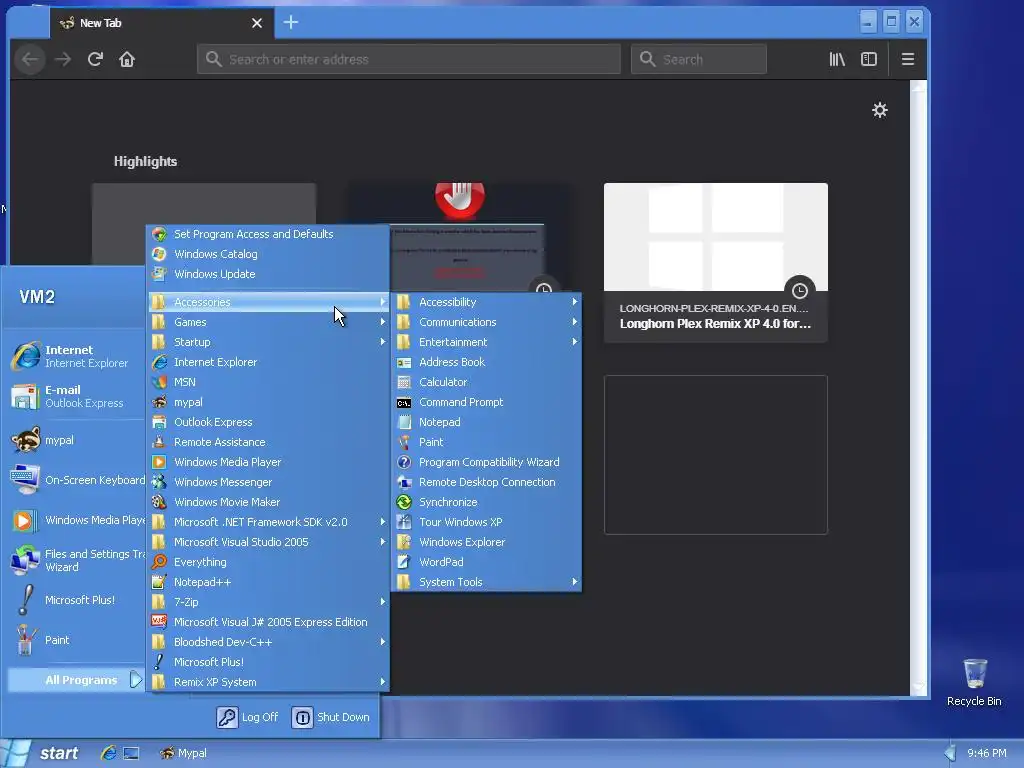Expand Games folder in All Programs

tap(268, 322)
